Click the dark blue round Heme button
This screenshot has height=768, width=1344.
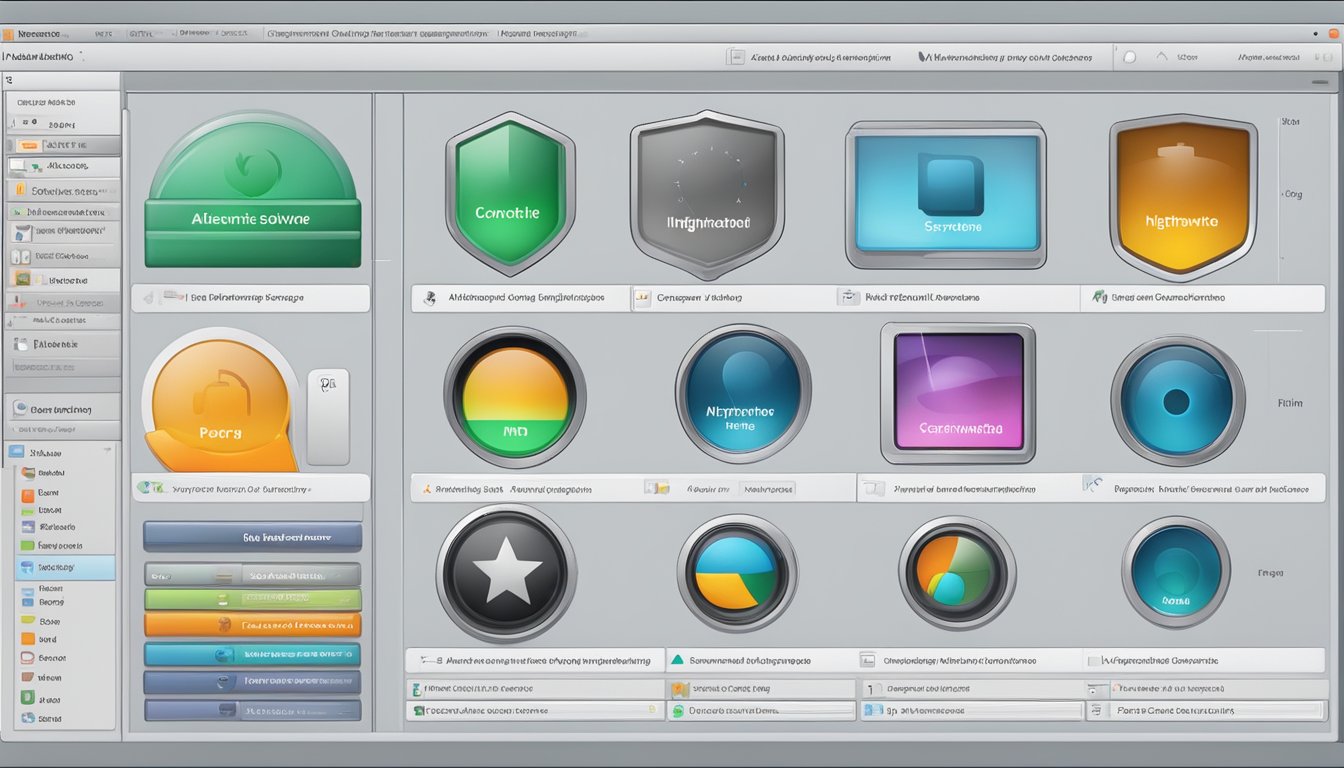pyautogui.click(x=742, y=393)
